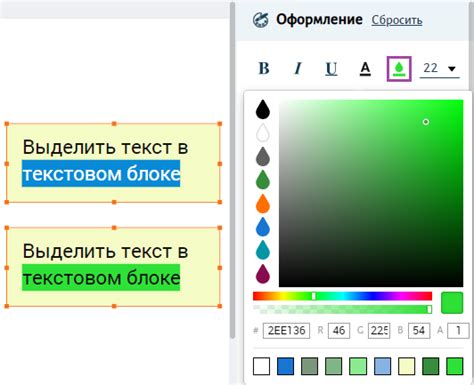Select the teal drop color preset
474x385 pixels.
263,250
